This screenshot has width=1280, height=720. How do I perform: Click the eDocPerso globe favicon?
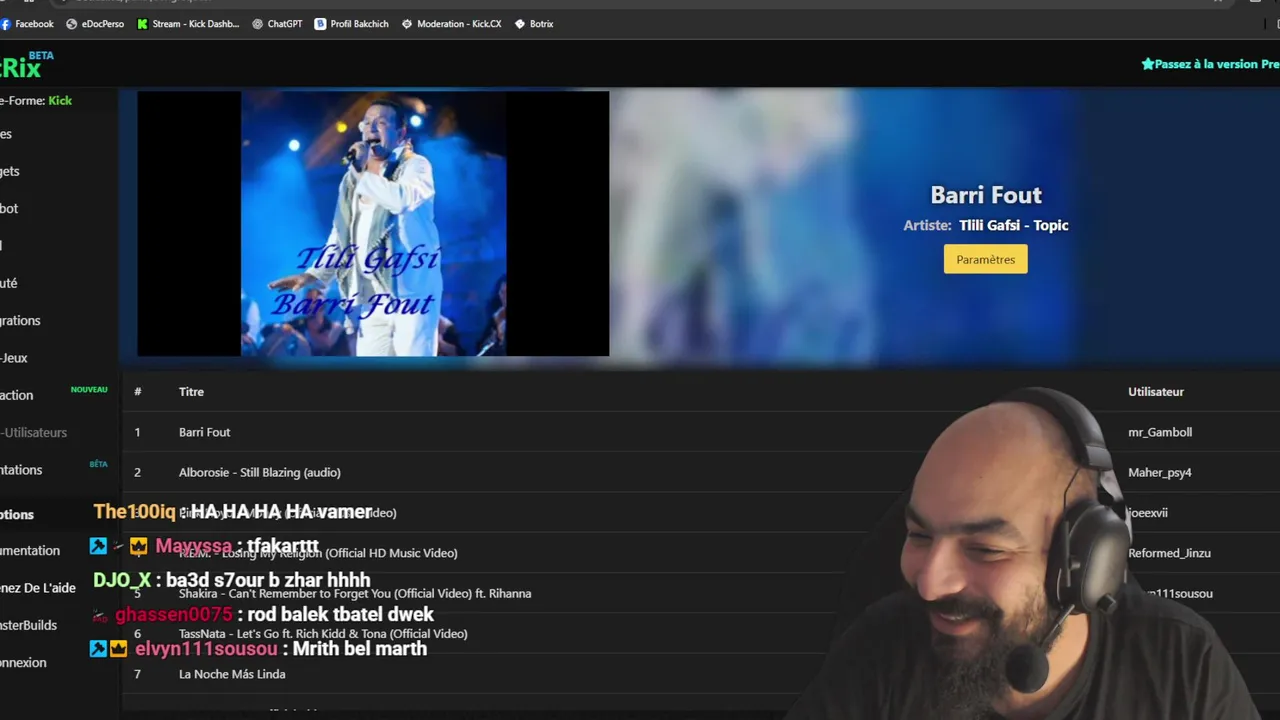coord(71,24)
